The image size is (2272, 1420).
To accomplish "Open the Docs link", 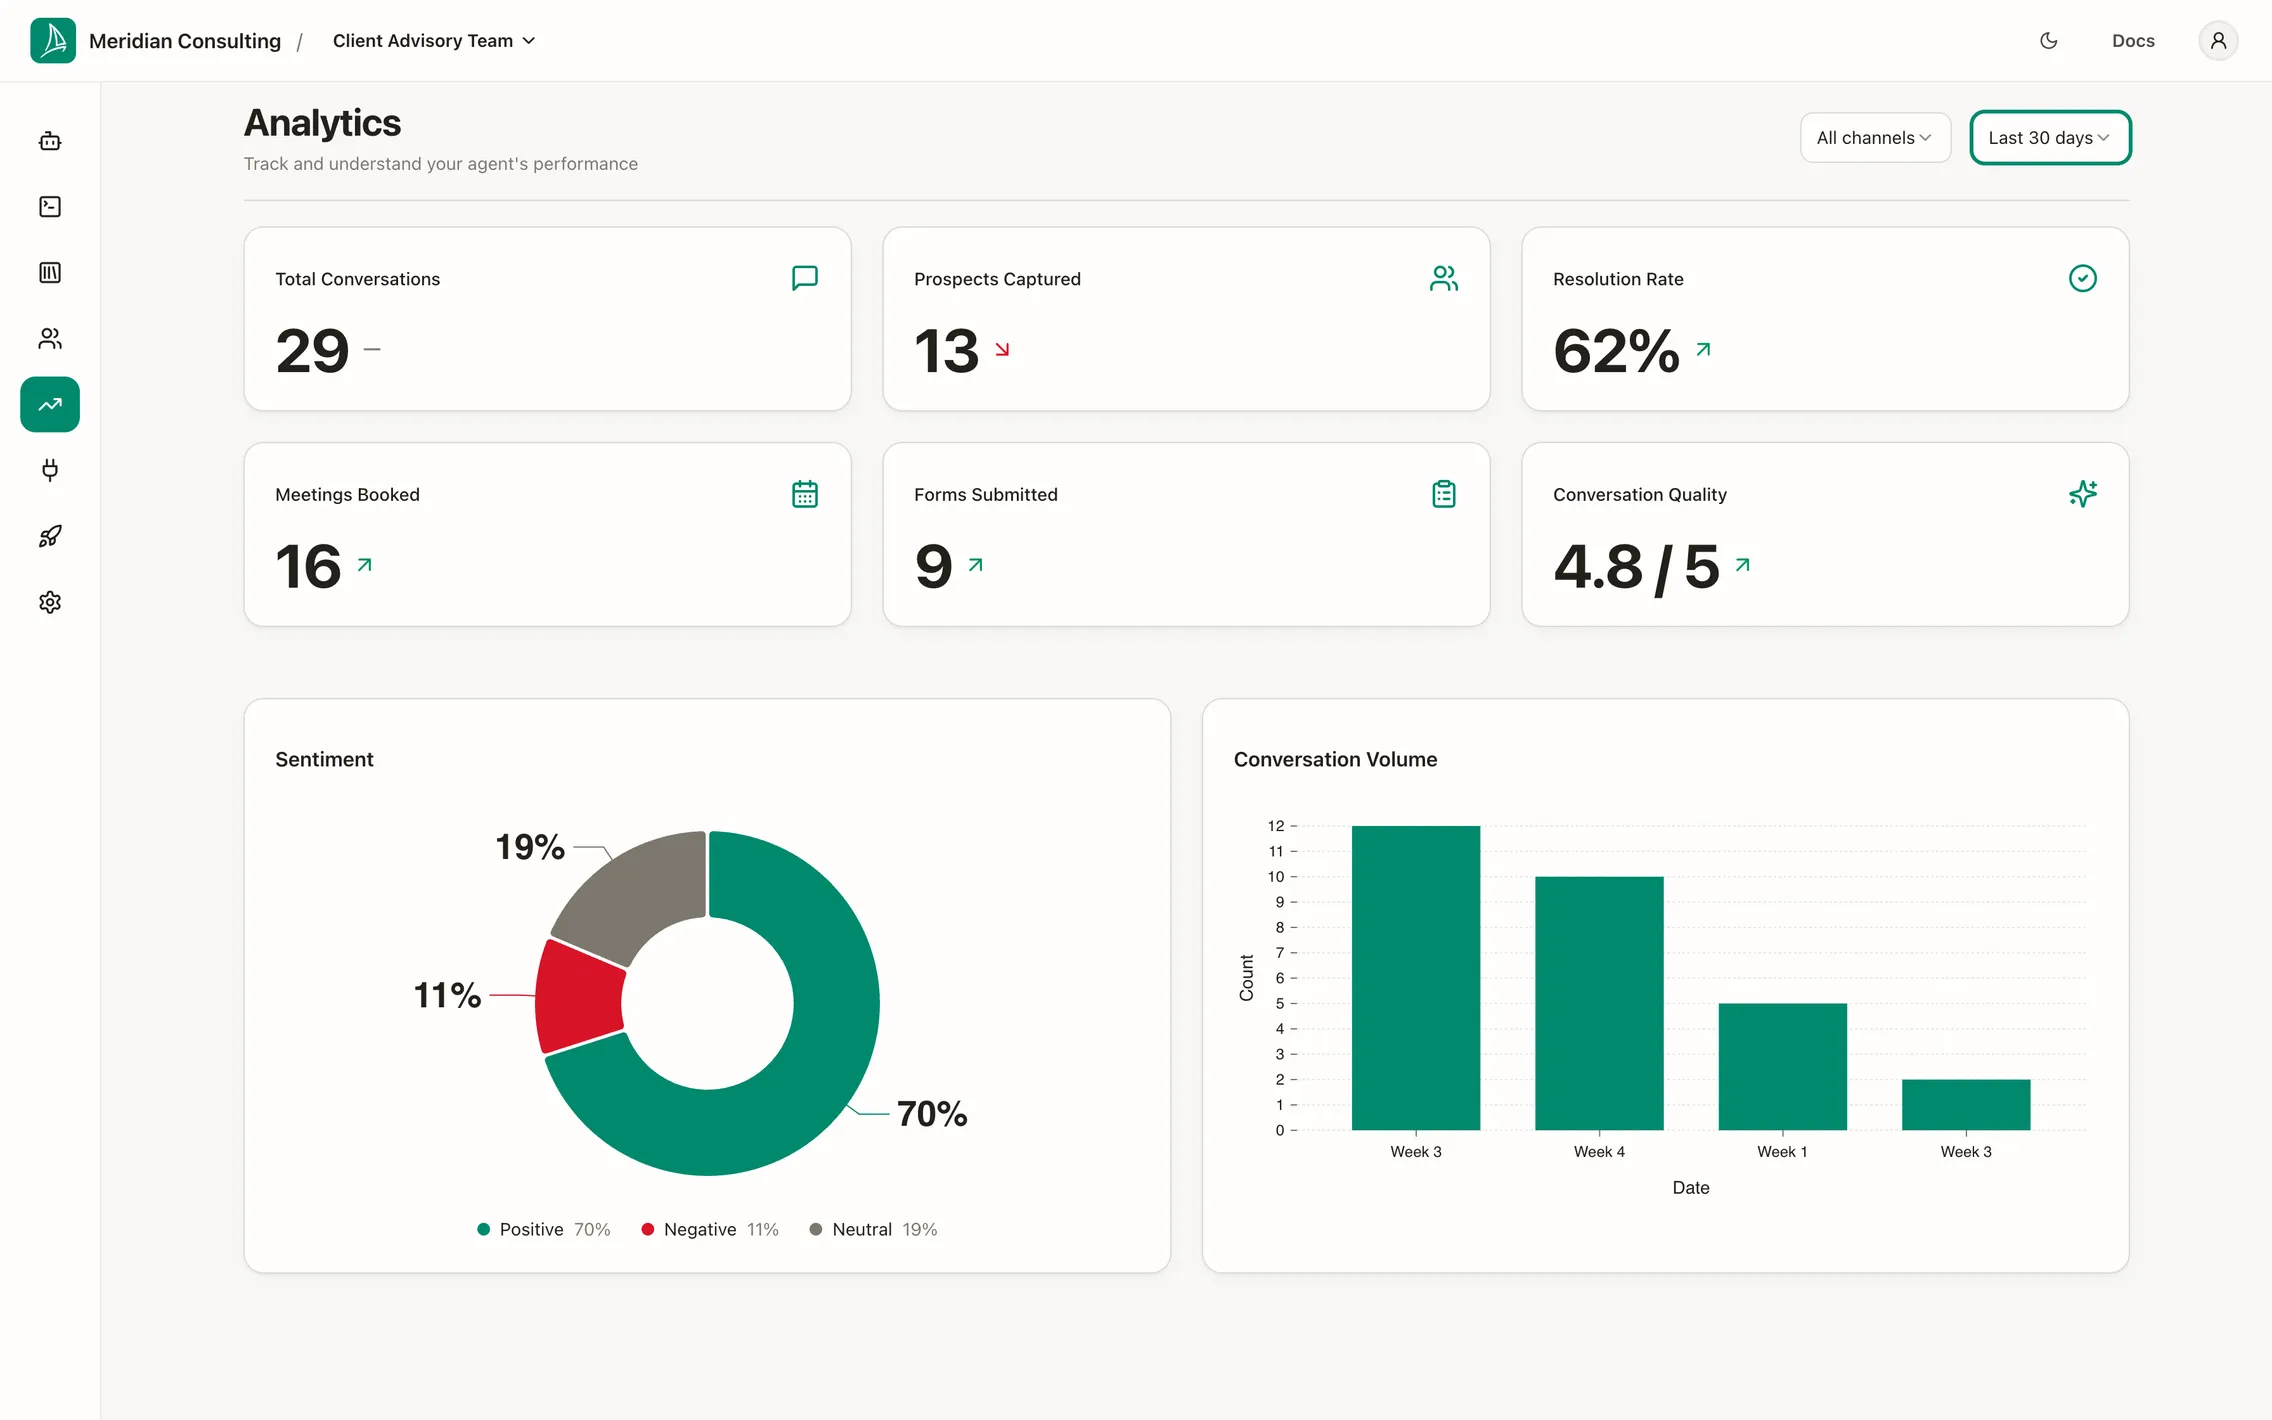I will [2133, 41].
